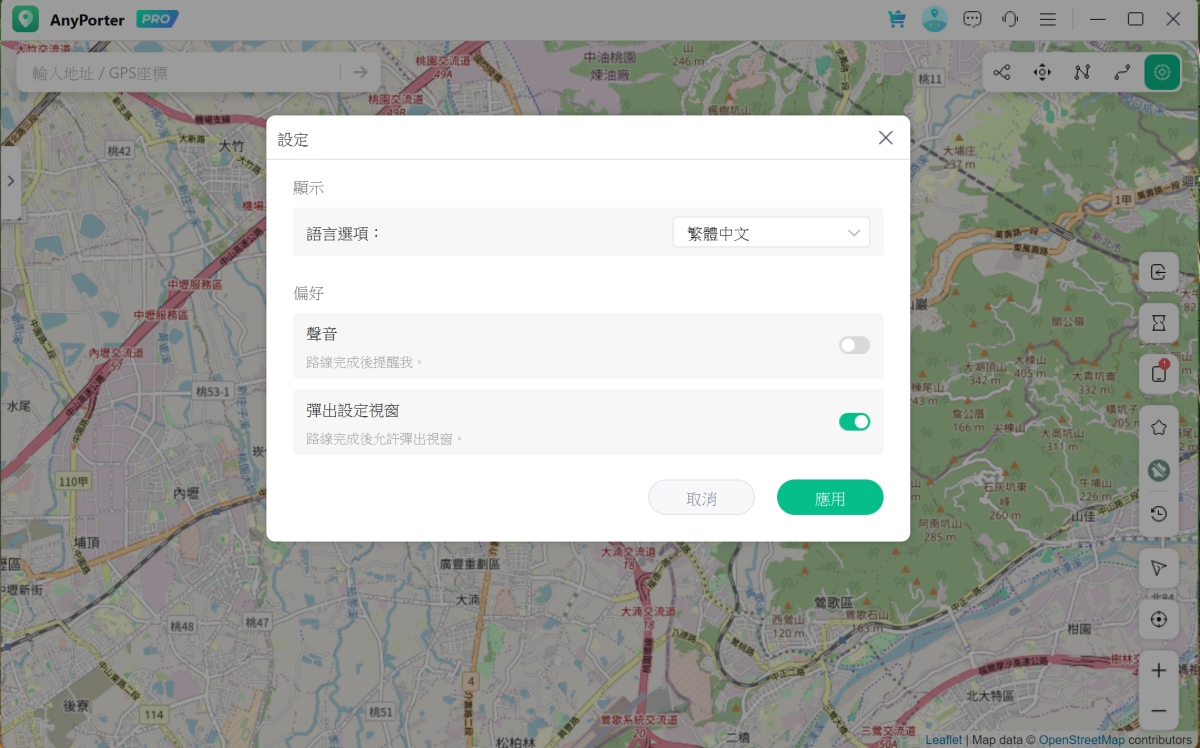Toggle the 聲音 sound switch on
The height and width of the screenshot is (748, 1200).
(854, 345)
